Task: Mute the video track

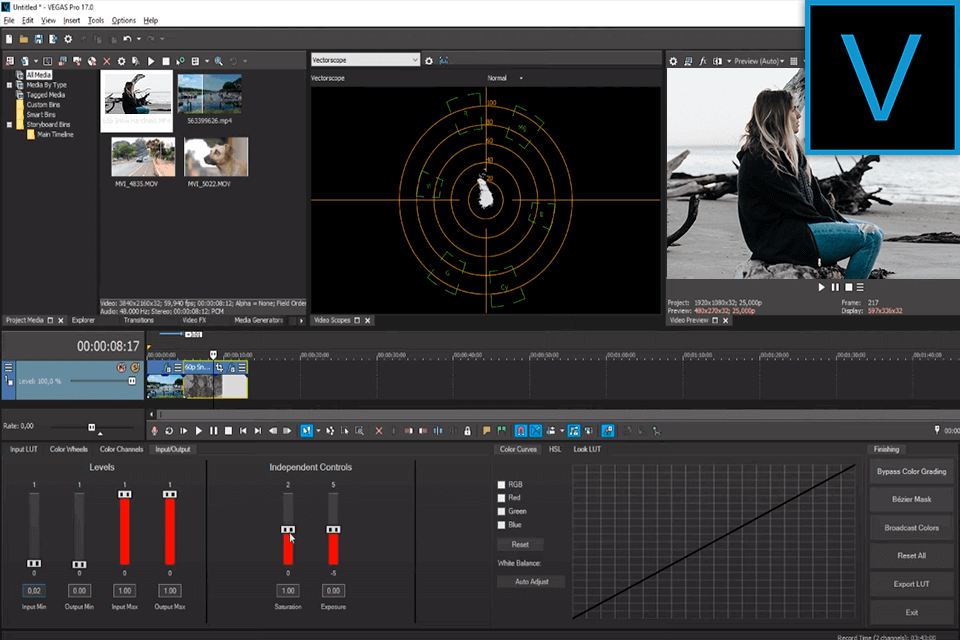Action: [121, 367]
